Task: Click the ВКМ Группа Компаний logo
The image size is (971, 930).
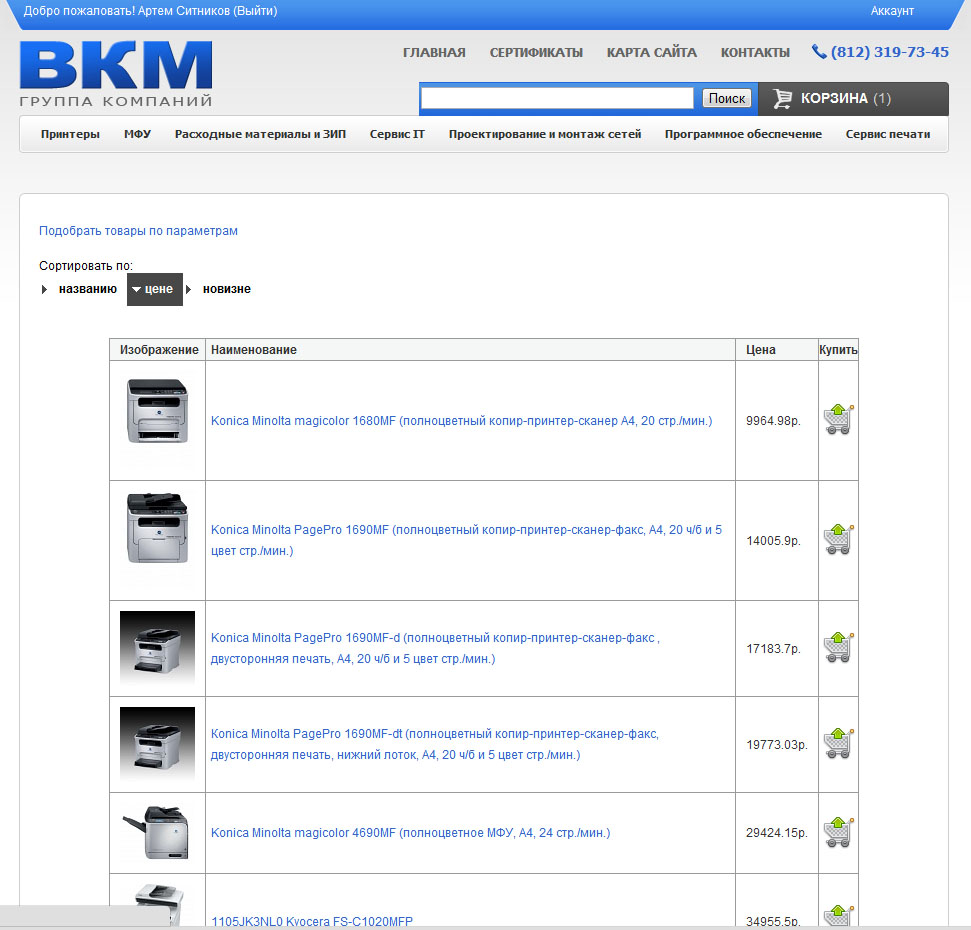Action: [x=116, y=74]
